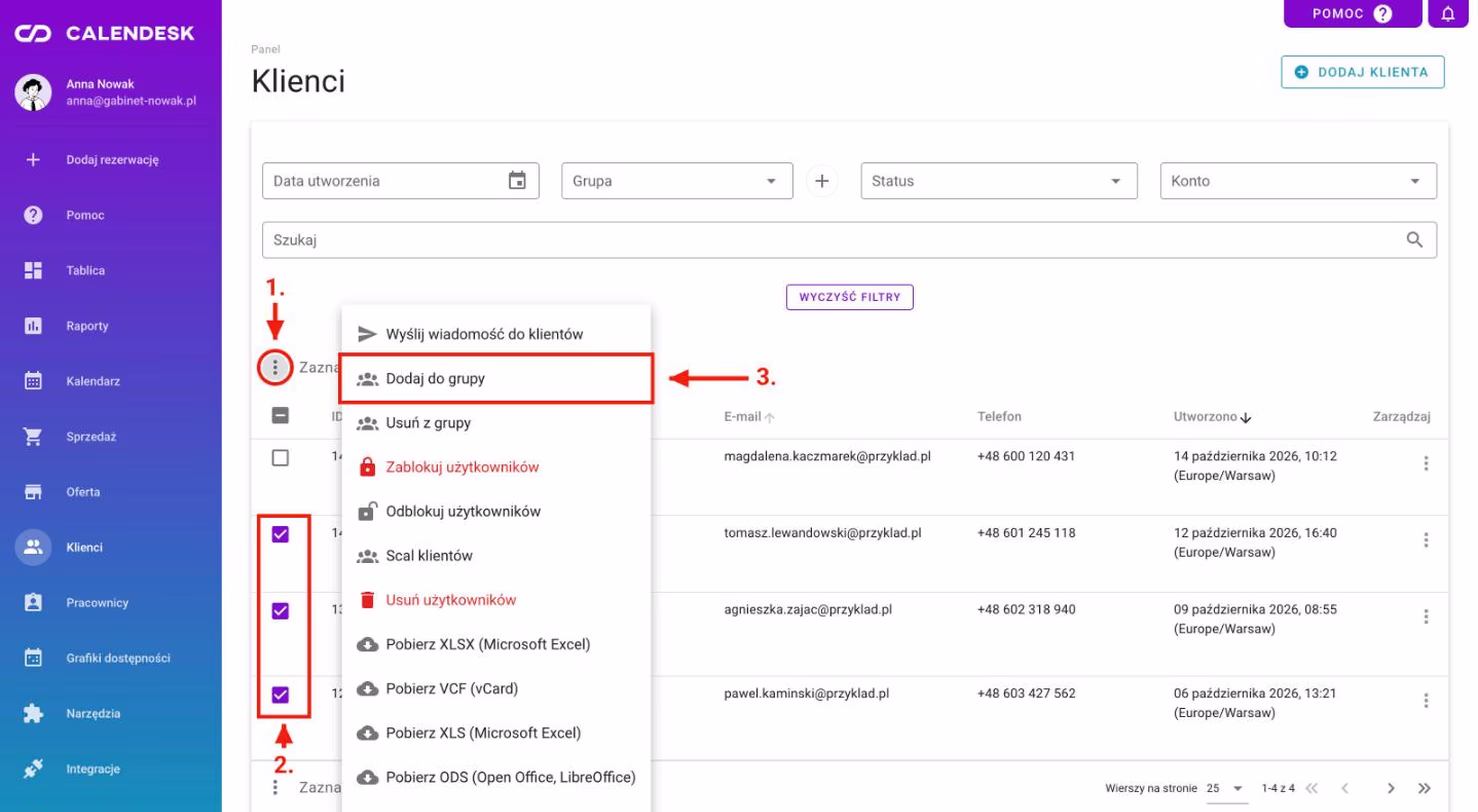This screenshot has height=812, width=1478.
Task: Click the calendar icon in Data utworzenia
Action: pos(517,181)
